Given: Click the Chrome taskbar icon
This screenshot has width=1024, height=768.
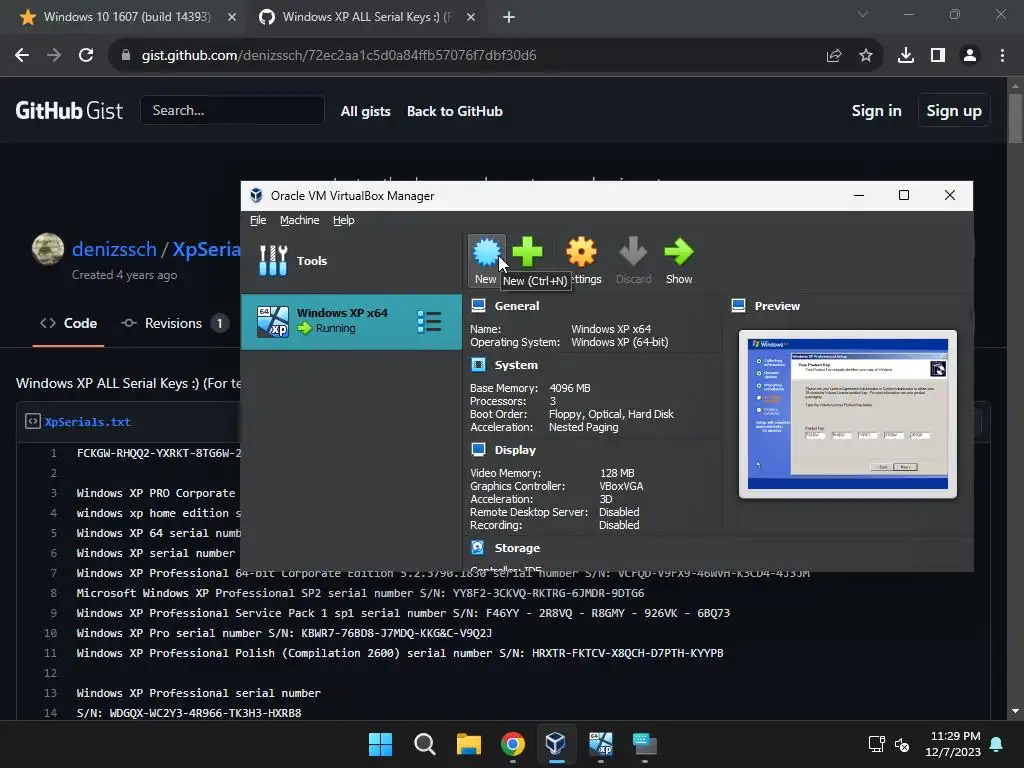Looking at the screenshot, I should tap(513, 744).
